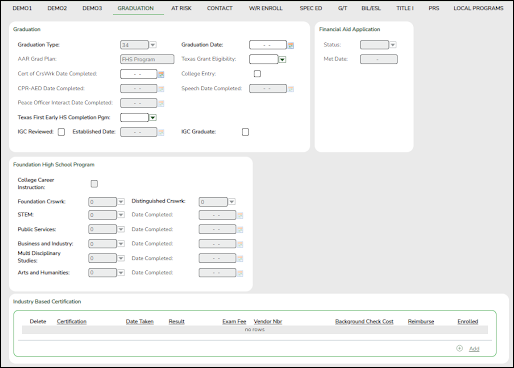Viewport: 514px width, 368px height.
Task: Check the IGC Graduate checkbox
Action: (245, 132)
